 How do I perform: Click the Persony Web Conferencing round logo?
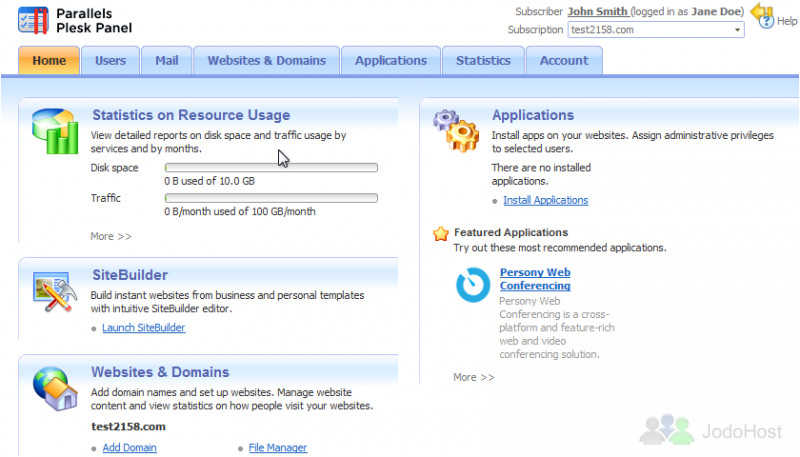pos(473,285)
